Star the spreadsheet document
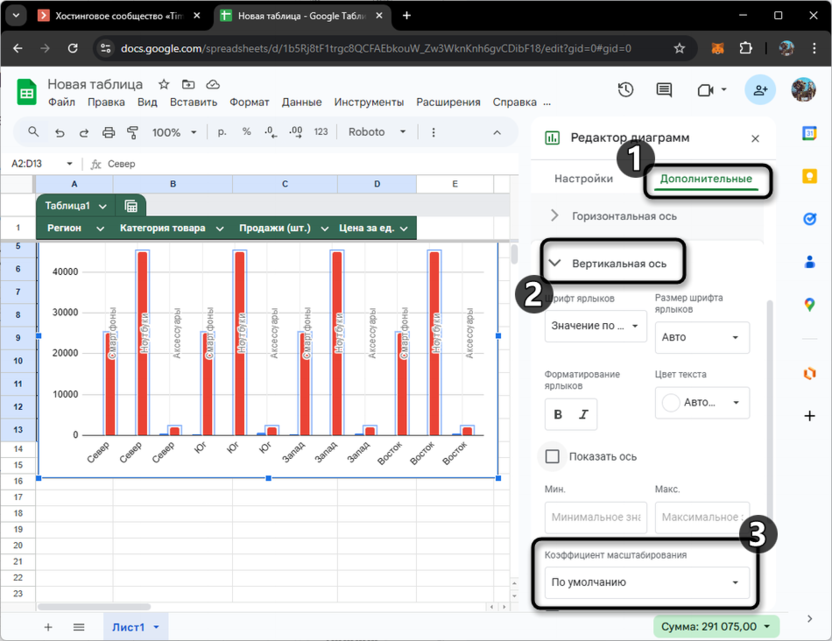The width and height of the screenshot is (832, 641). pyautogui.click(x=164, y=85)
